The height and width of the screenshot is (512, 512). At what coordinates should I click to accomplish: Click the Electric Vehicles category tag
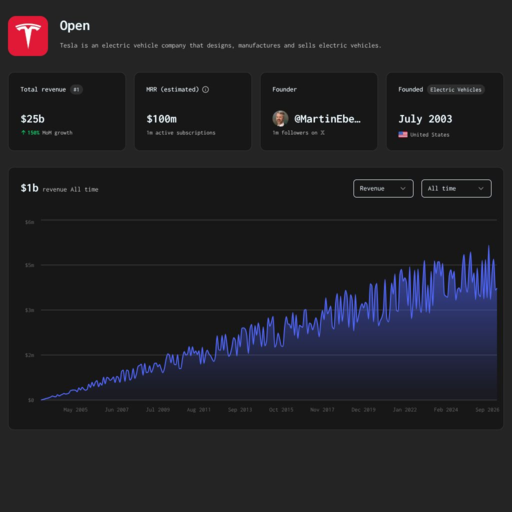click(x=456, y=90)
